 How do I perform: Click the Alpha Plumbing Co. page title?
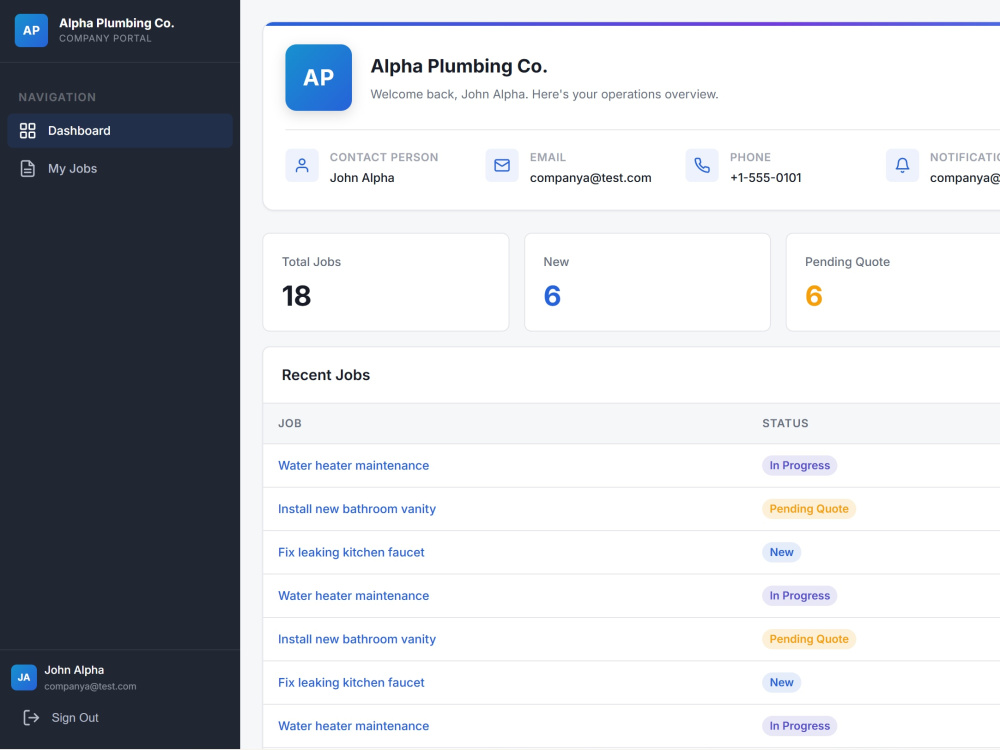click(459, 66)
